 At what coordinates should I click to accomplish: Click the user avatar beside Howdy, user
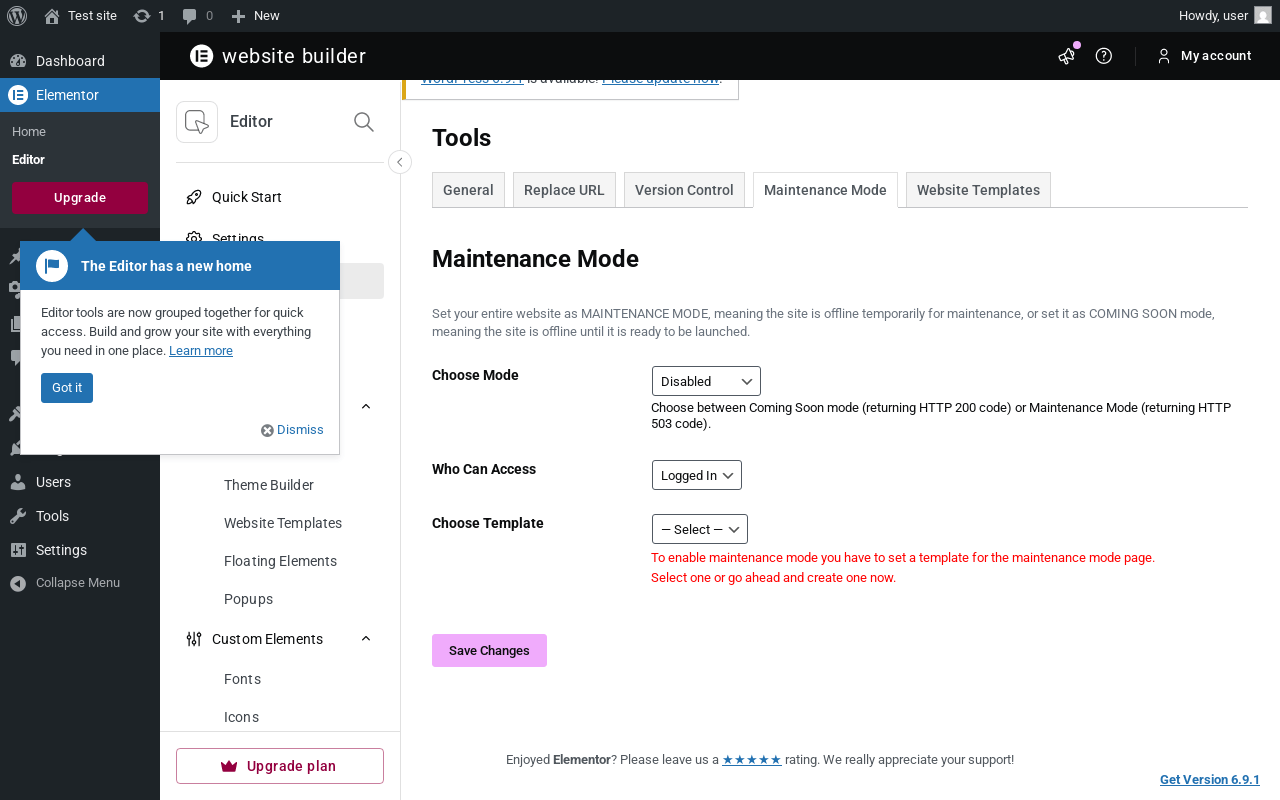(x=1263, y=16)
